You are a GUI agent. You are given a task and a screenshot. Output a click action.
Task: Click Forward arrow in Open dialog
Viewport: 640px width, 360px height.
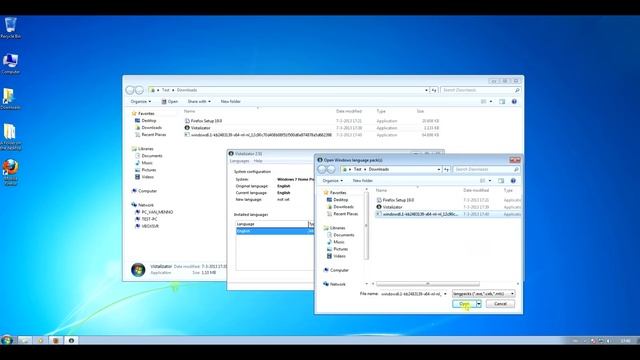[331, 169]
